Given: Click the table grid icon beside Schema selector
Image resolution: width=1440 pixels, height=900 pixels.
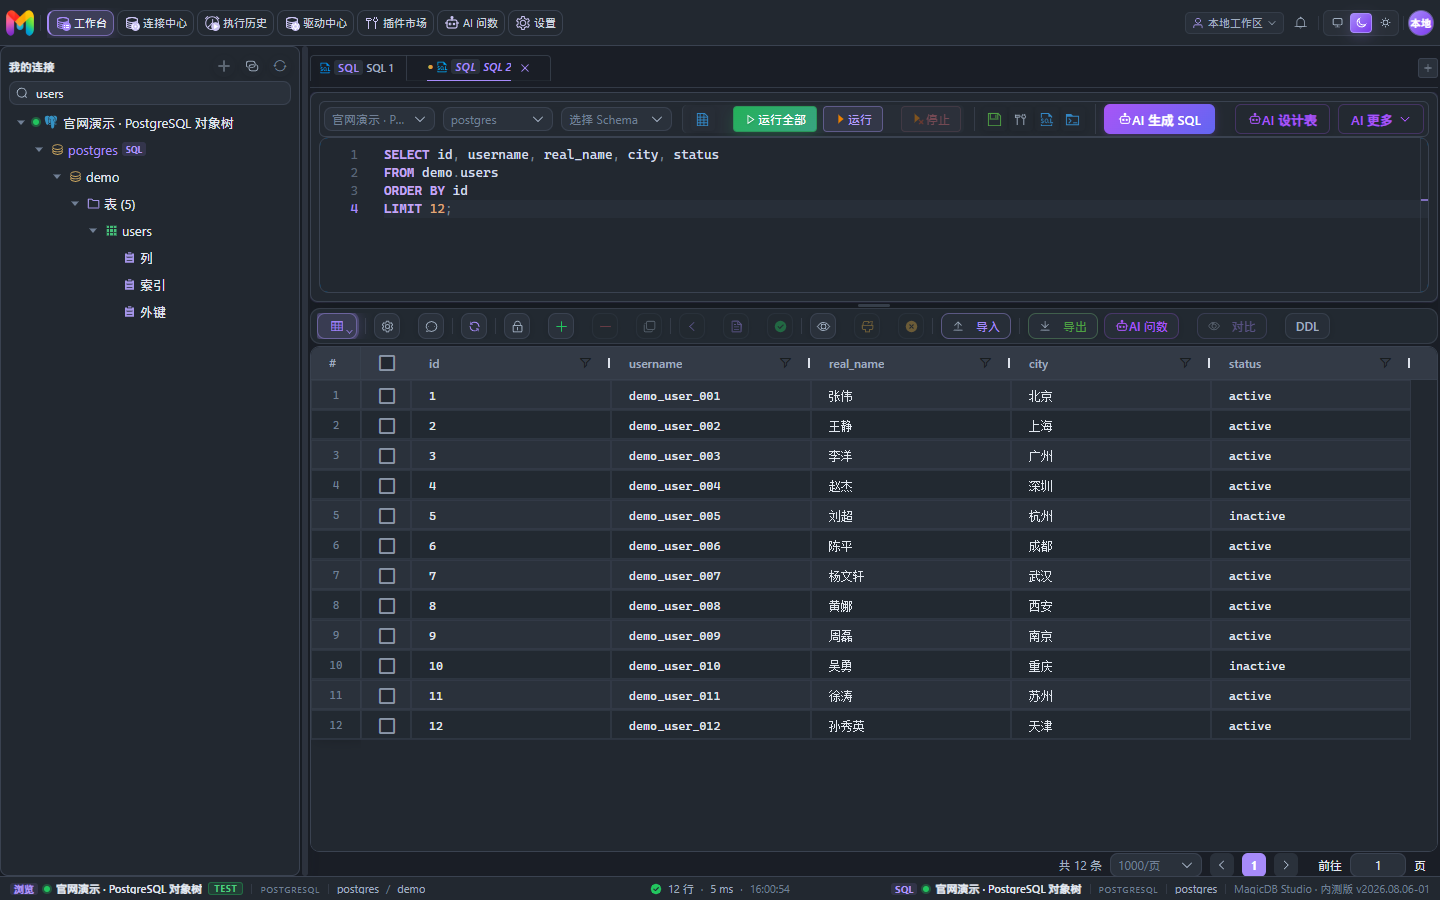Looking at the screenshot, I should 702,120.
